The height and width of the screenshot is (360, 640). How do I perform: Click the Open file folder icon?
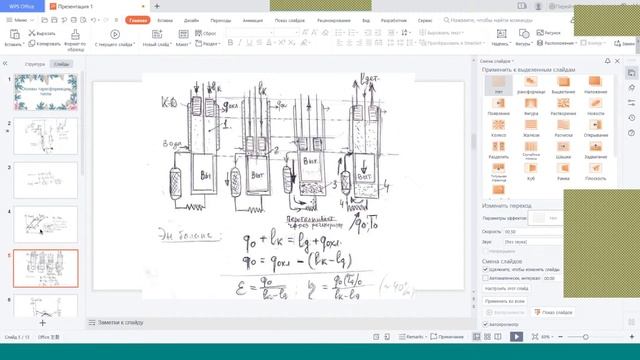(44, 20)
